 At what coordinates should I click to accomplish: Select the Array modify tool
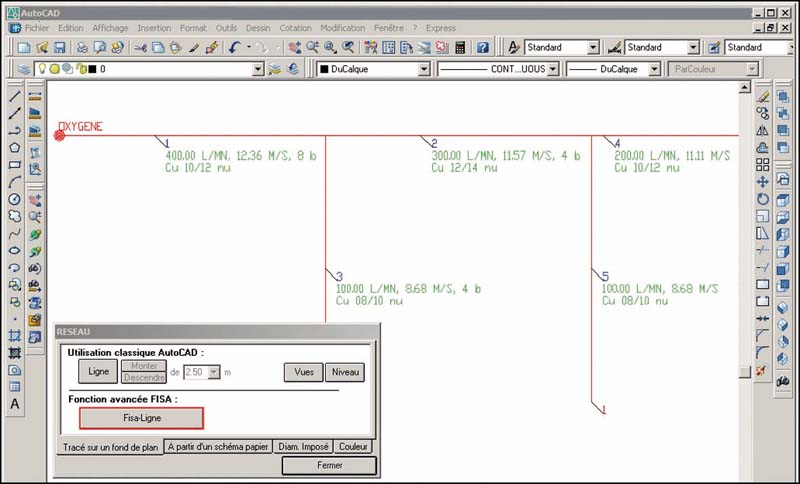tap(762, 165)
